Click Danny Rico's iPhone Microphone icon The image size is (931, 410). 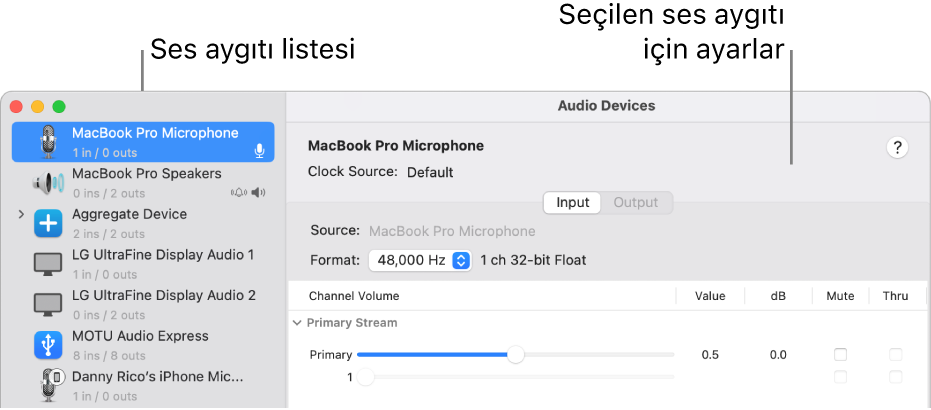tap(48, 385)
